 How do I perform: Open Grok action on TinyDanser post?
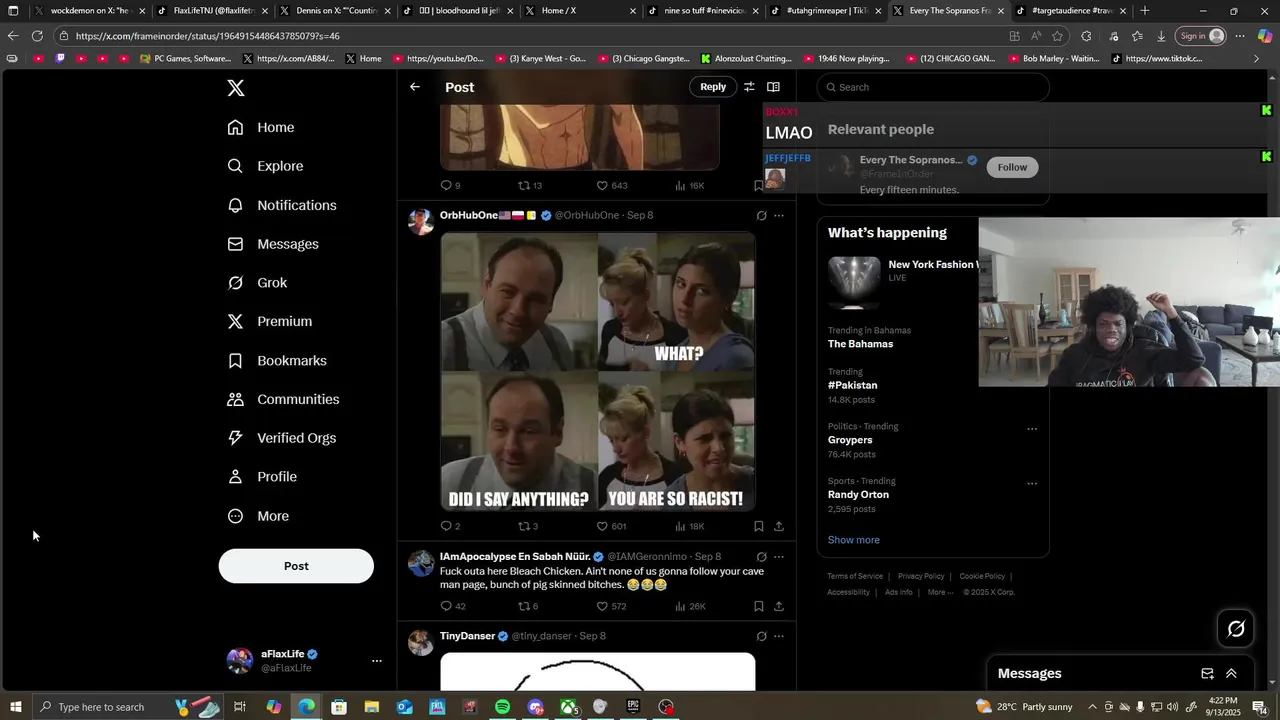761,636
